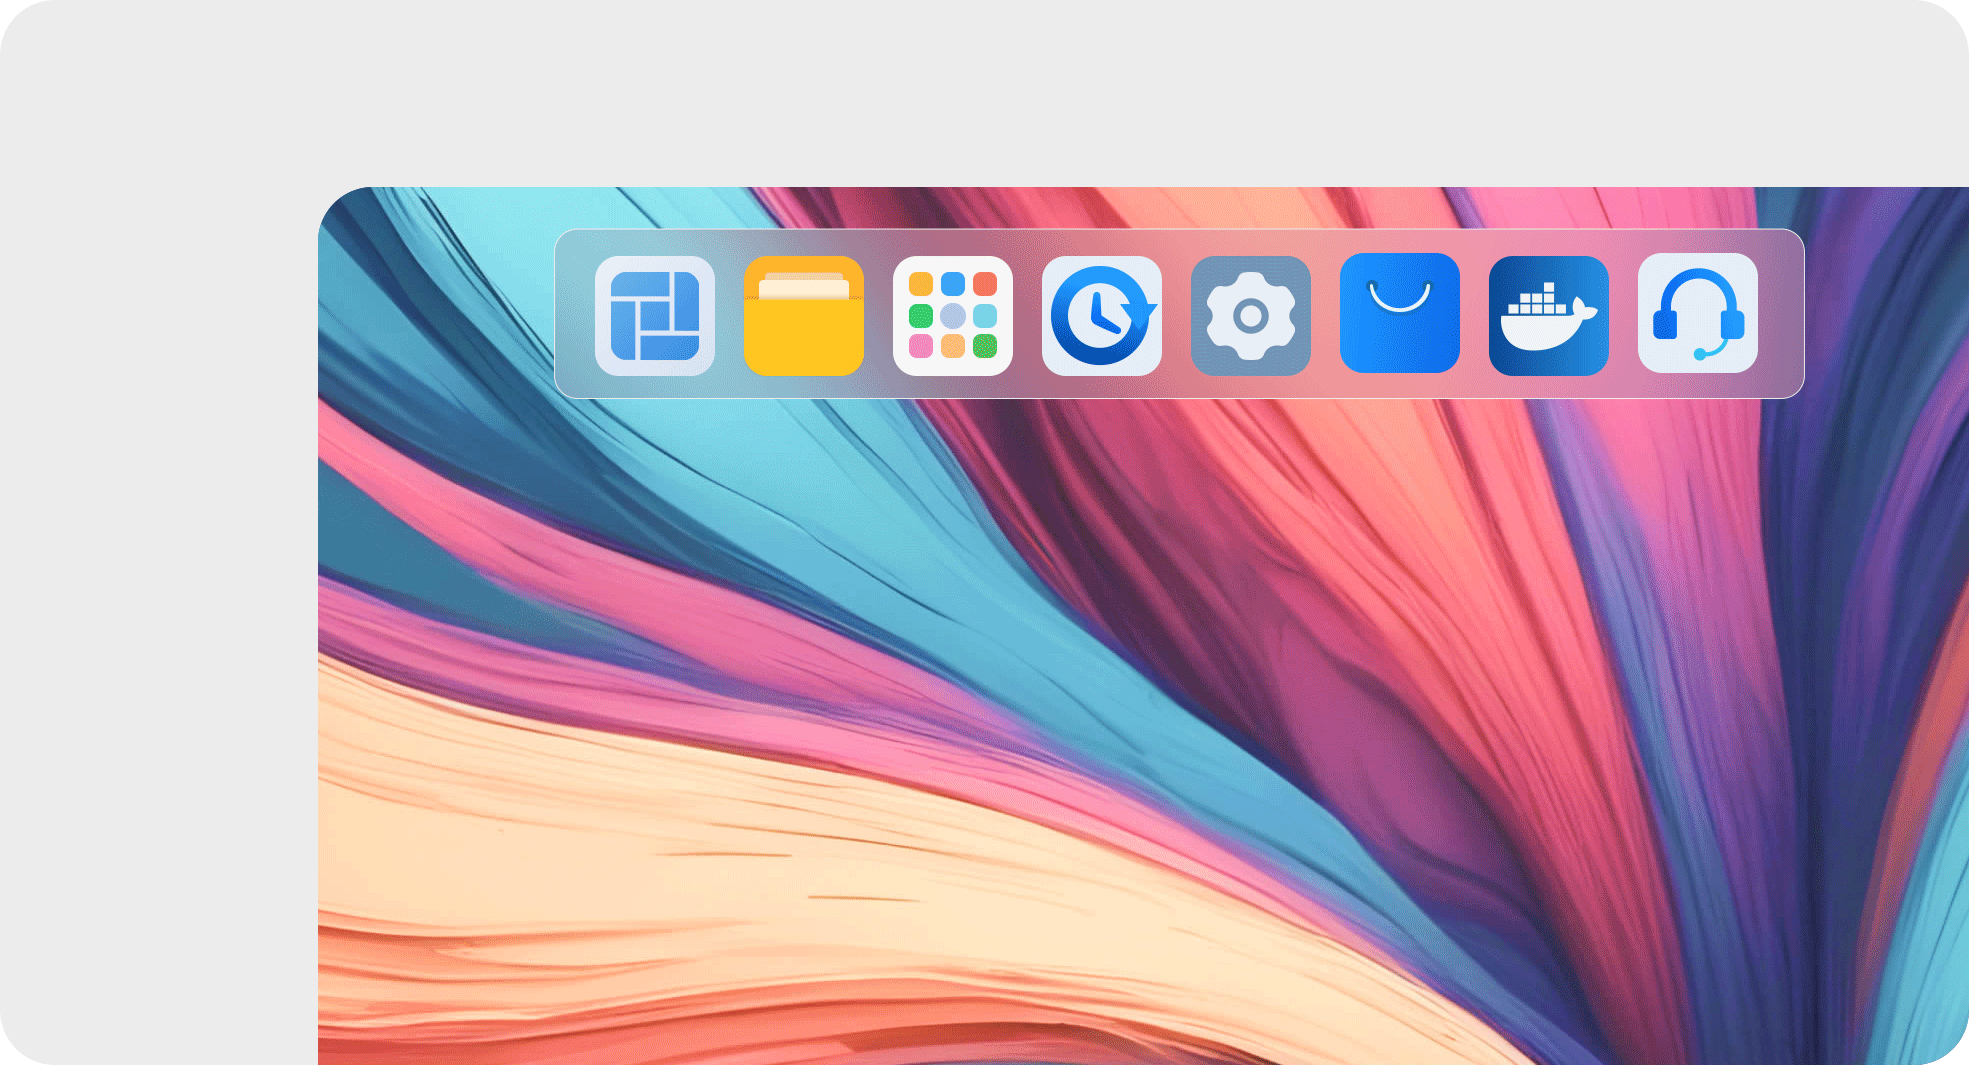1969x1065 pixels.
Task: Click empty dock space right of headset icon
Action: [1781, 316]
